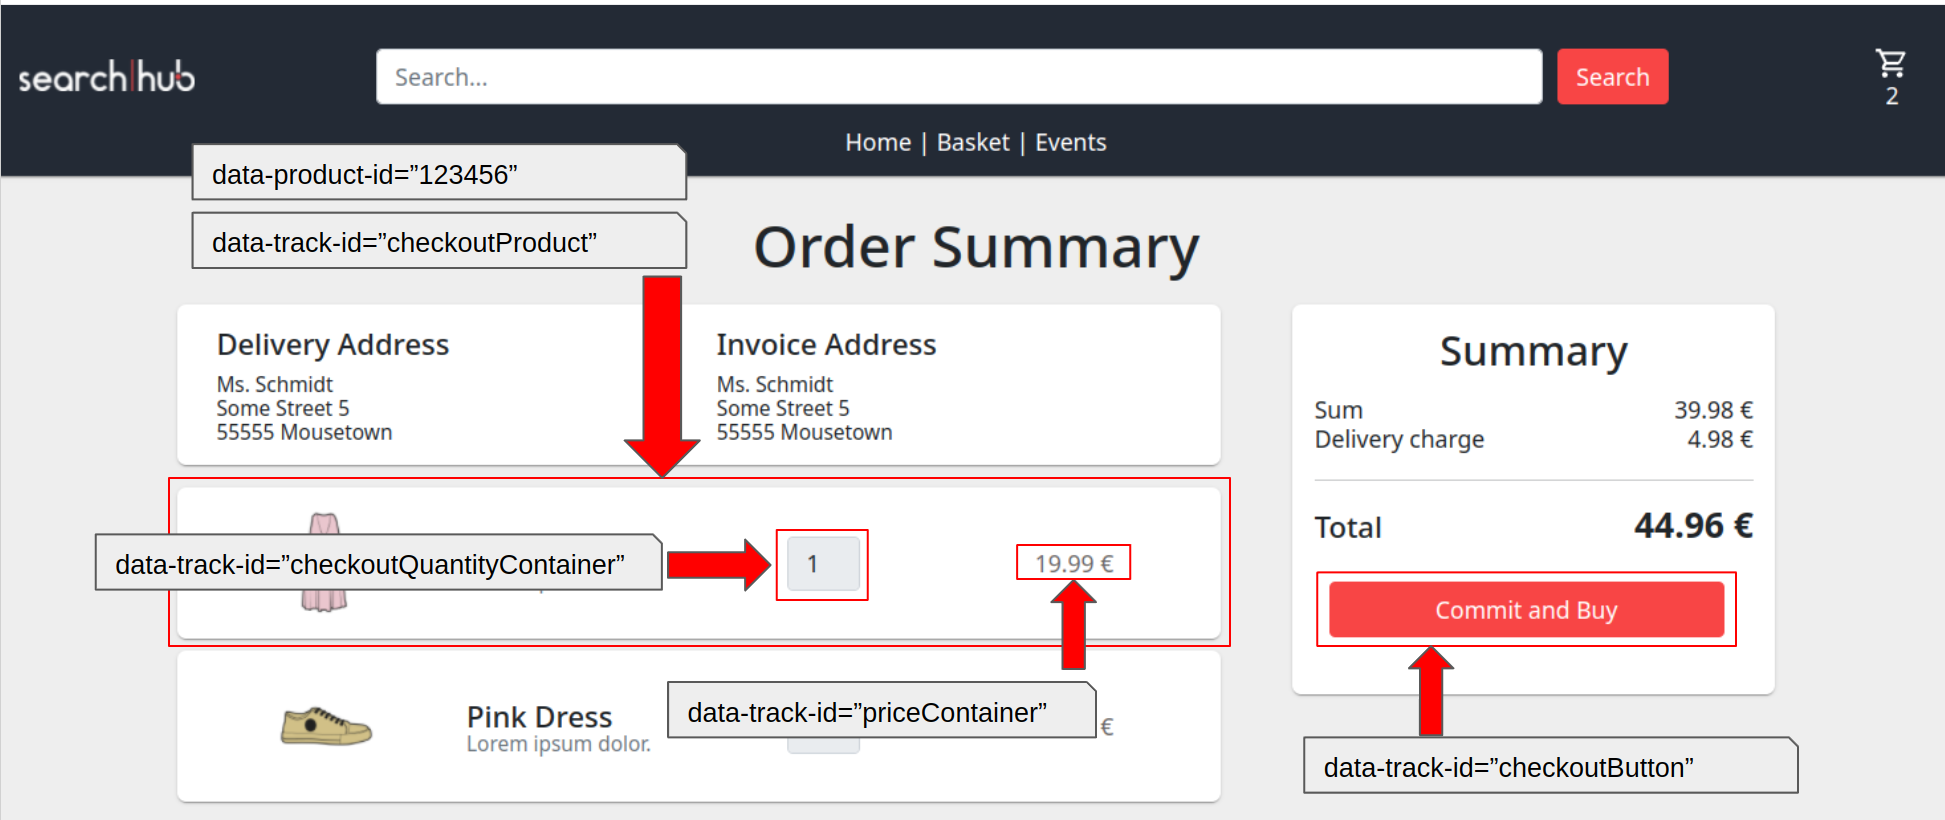This screenshot has height=820, width=1945.
Task: Click the pink dress product thumbnail
Action: coord(324,562)
